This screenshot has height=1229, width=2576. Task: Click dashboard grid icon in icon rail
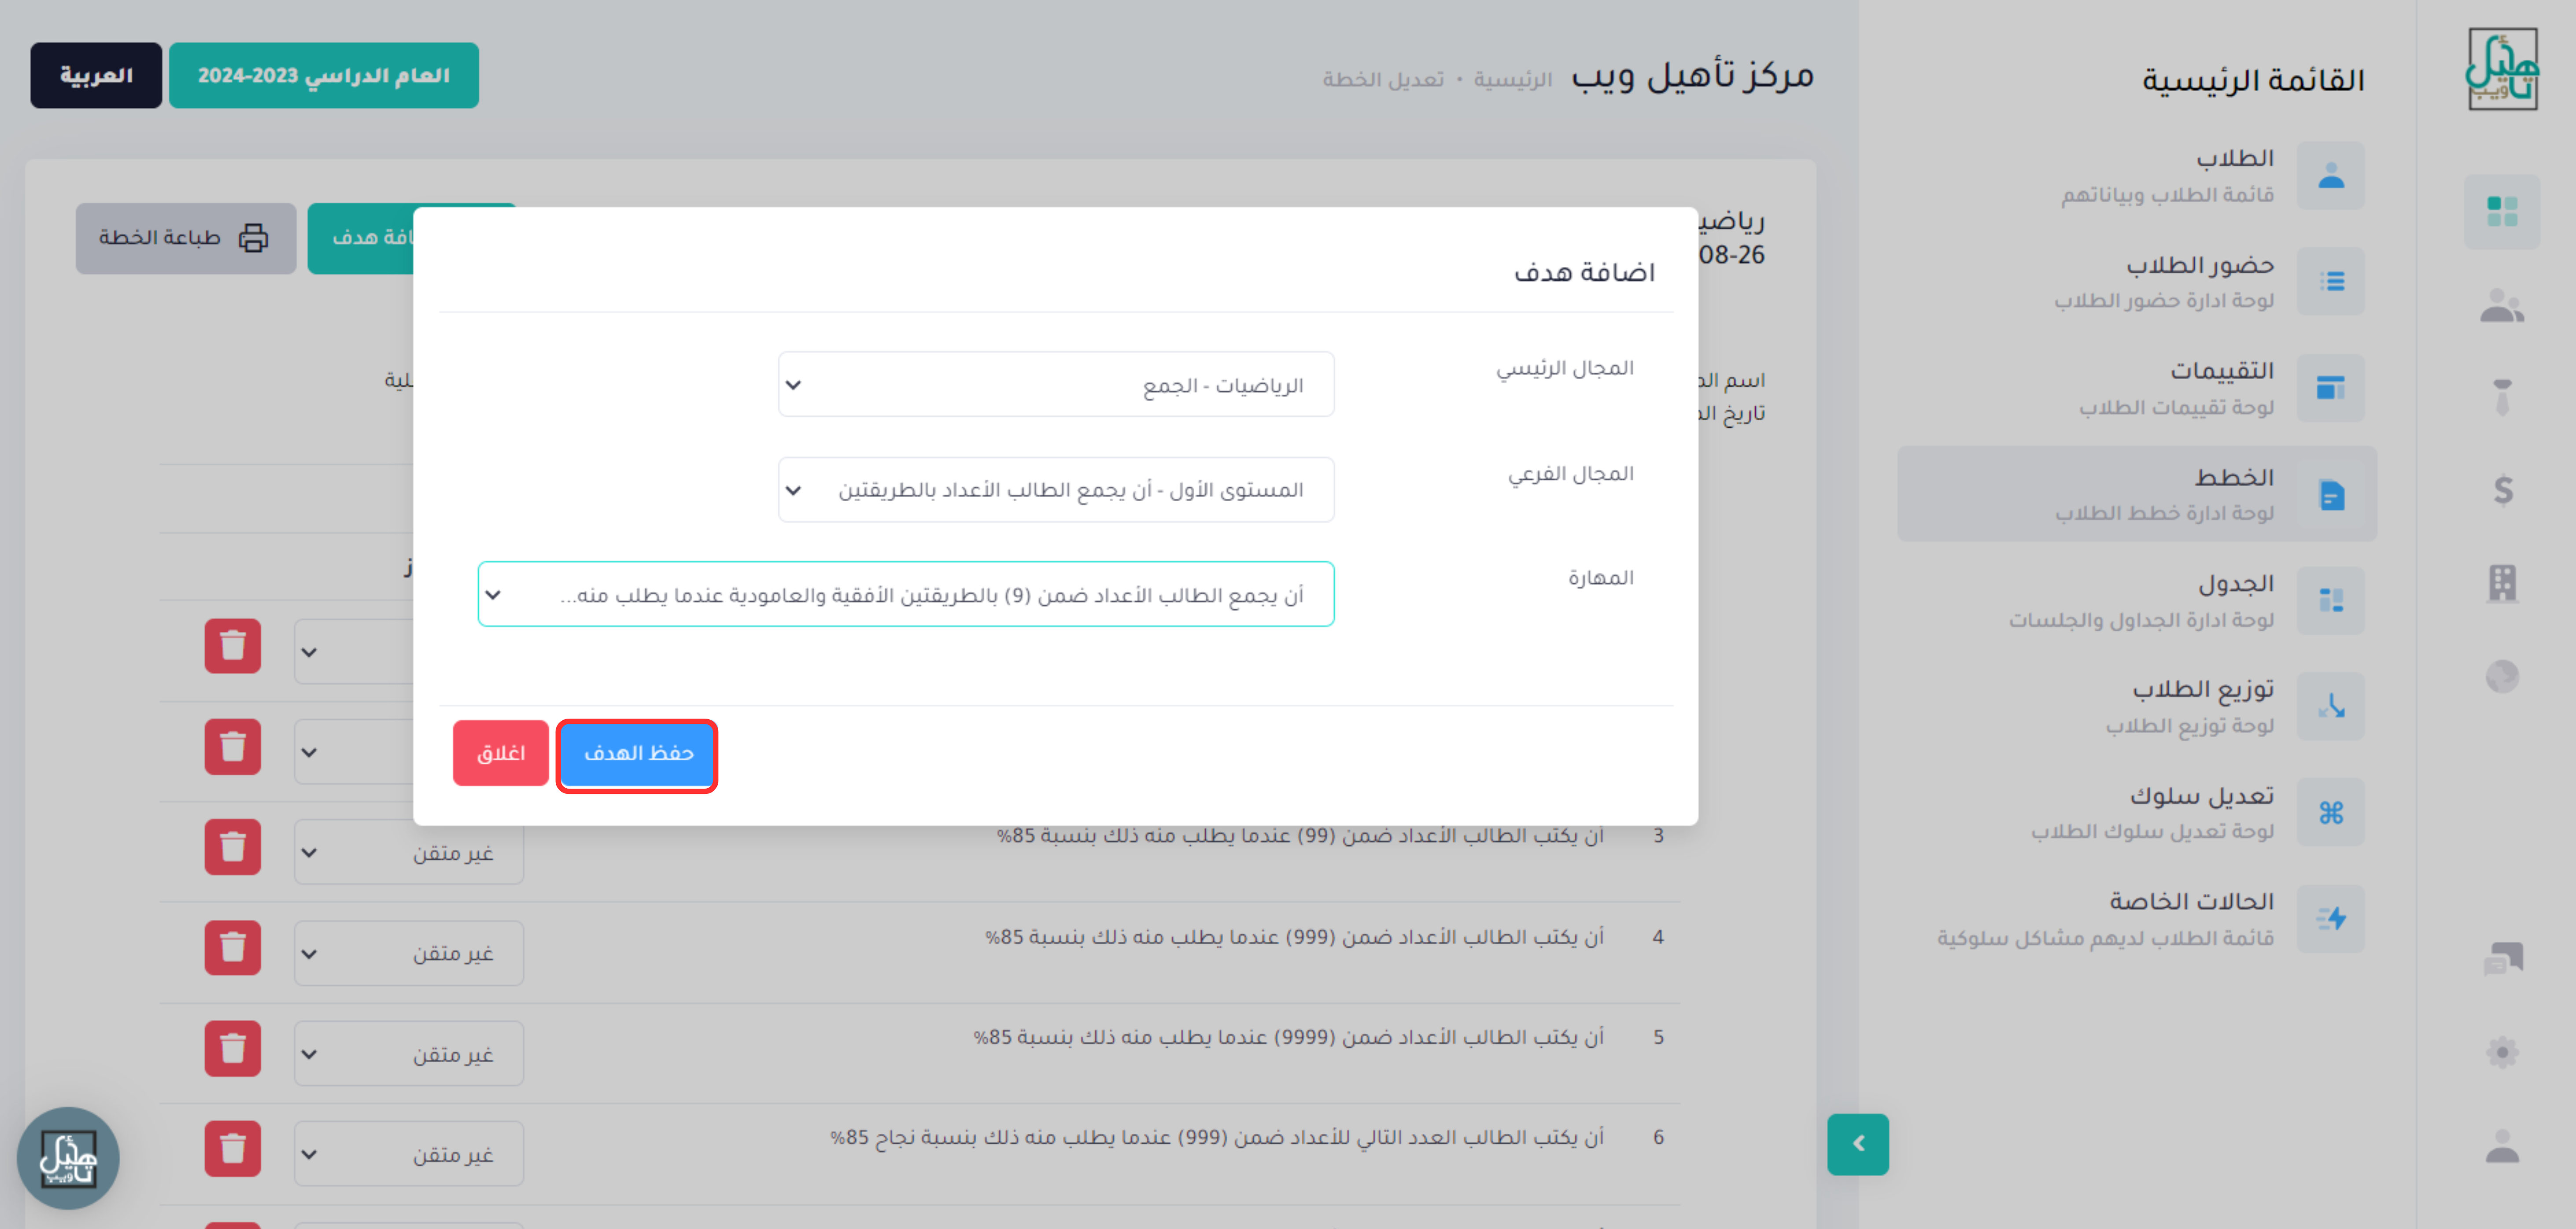(x=2502, y=212)
